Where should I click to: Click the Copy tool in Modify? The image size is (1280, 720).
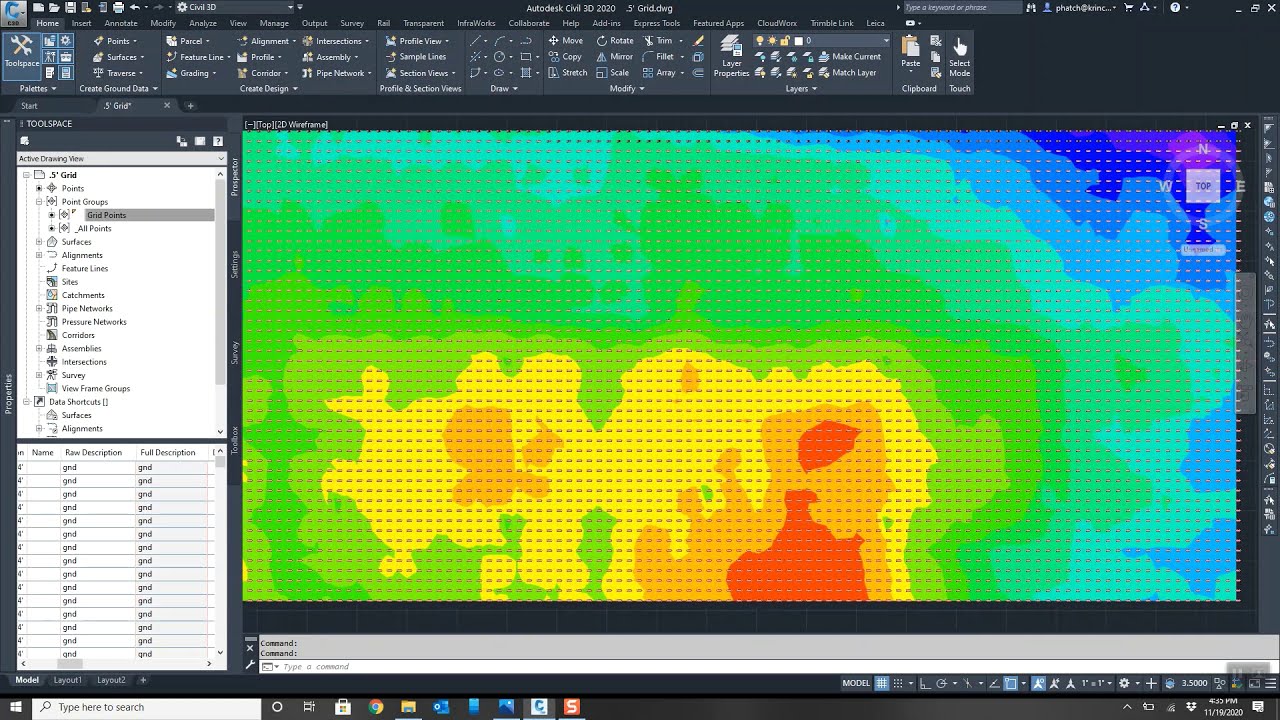coord(565,57)
